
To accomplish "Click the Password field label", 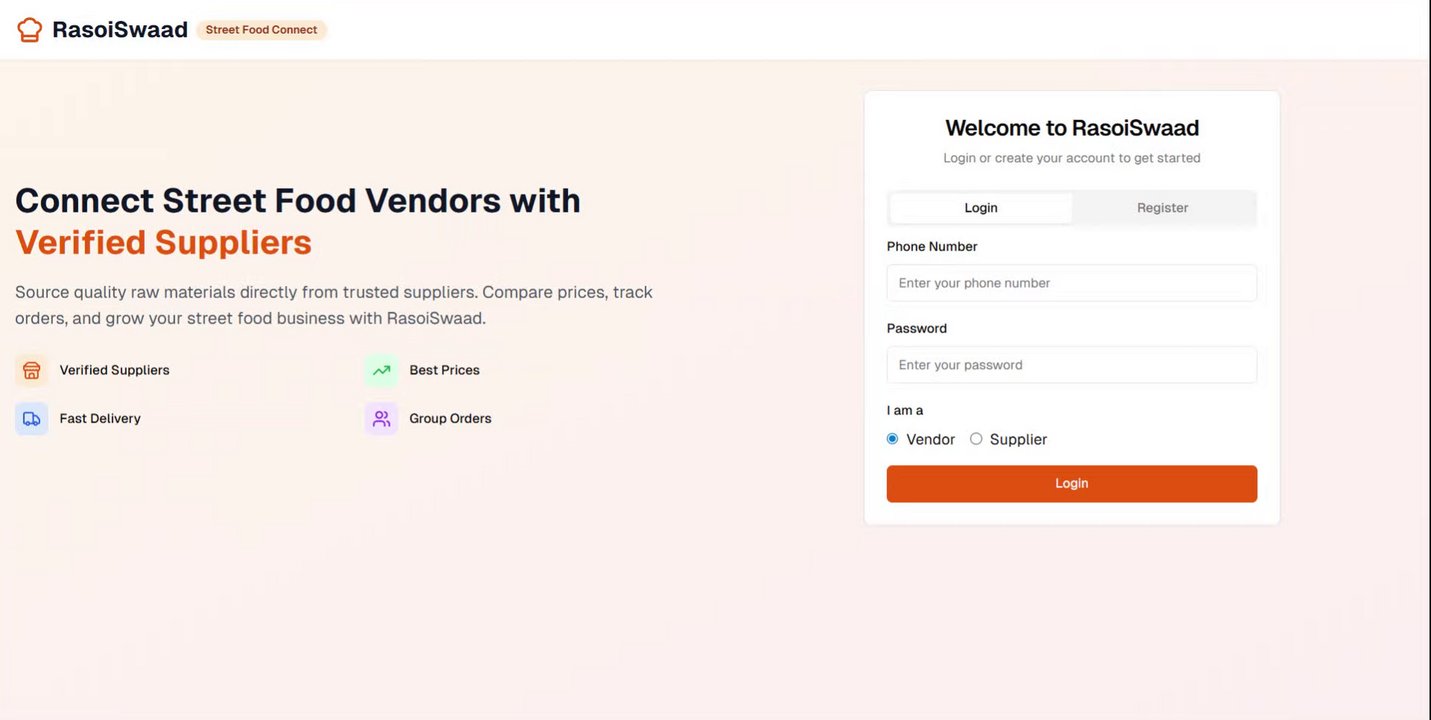I will [916, 329].
